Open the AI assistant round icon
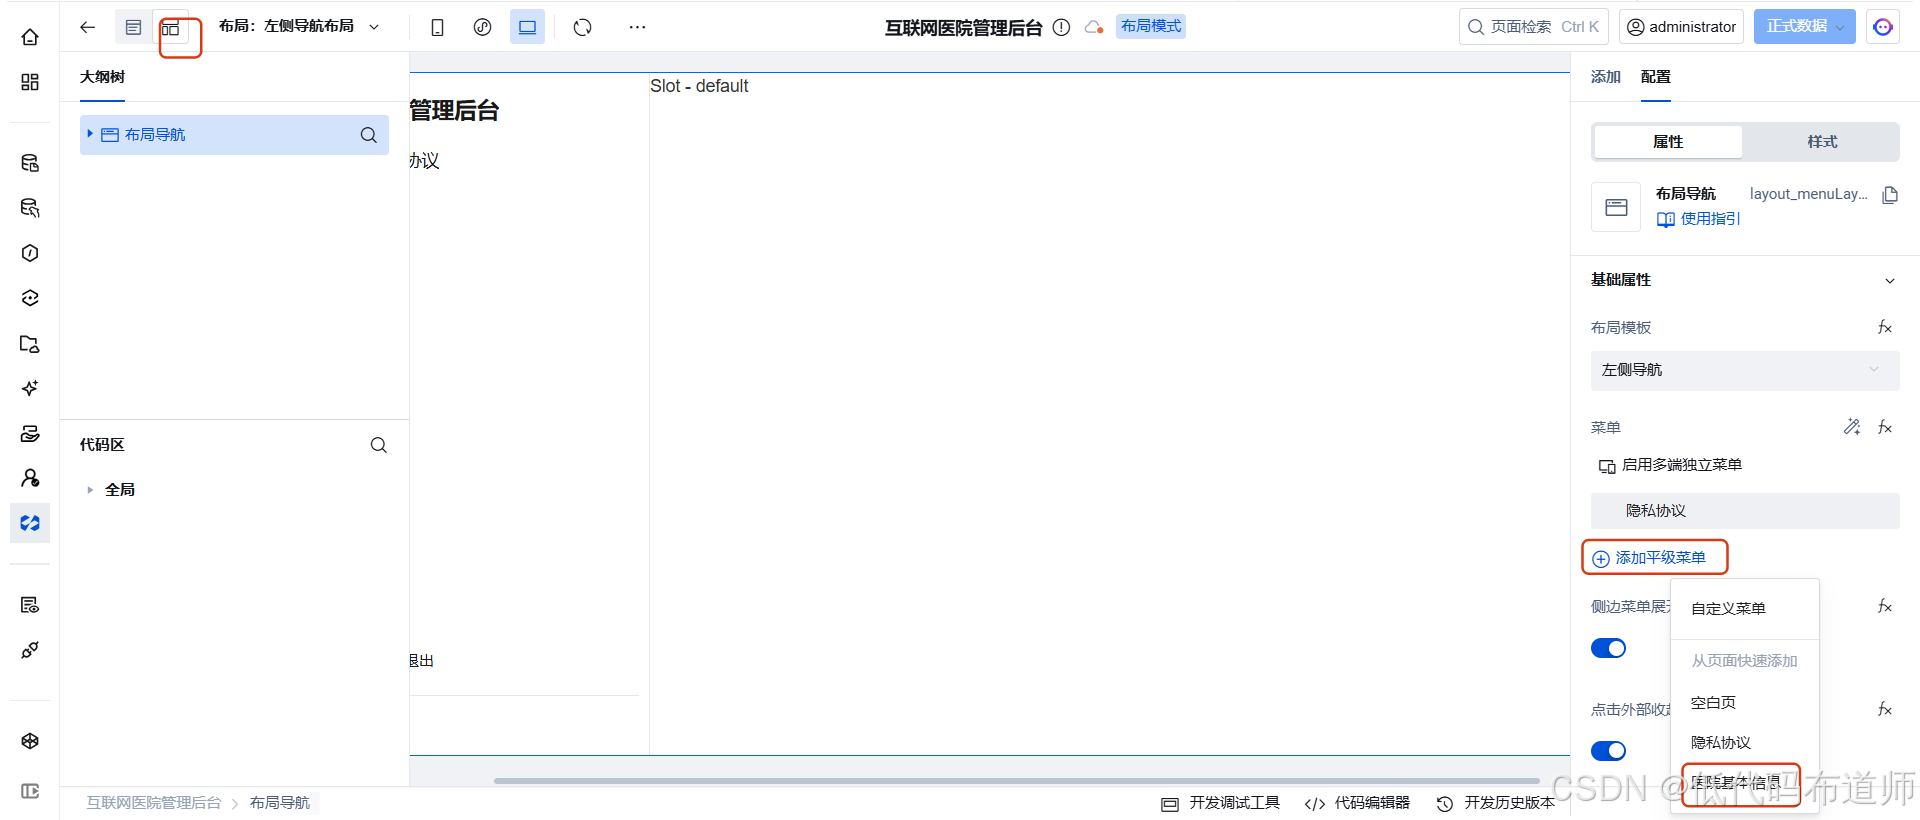 point(1883,27)
